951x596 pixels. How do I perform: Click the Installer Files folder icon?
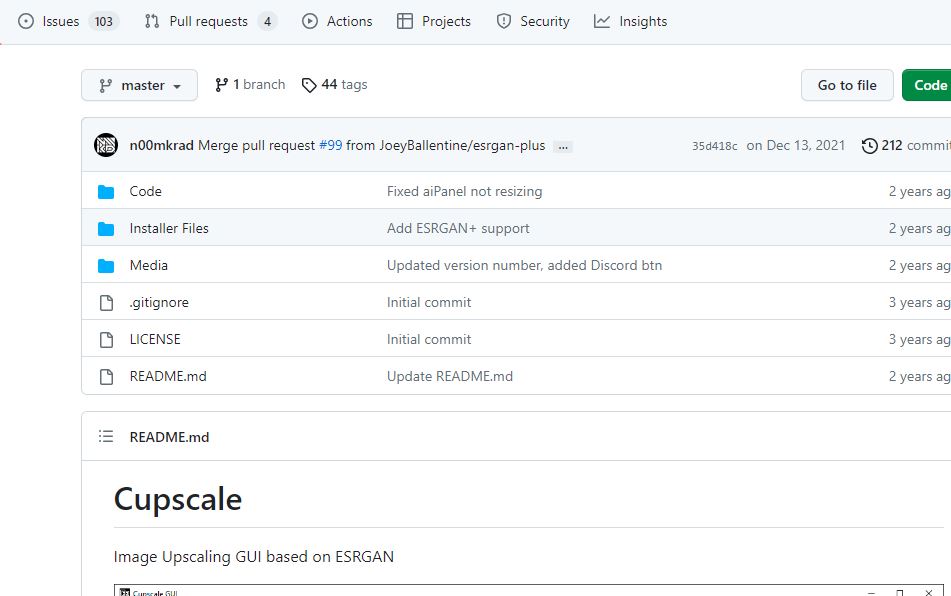[x=106, y=229]
